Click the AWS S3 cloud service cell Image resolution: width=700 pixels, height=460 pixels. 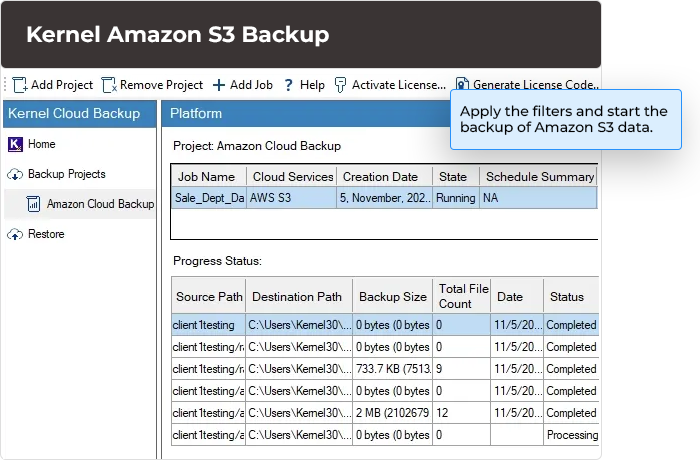pos(292,198)
